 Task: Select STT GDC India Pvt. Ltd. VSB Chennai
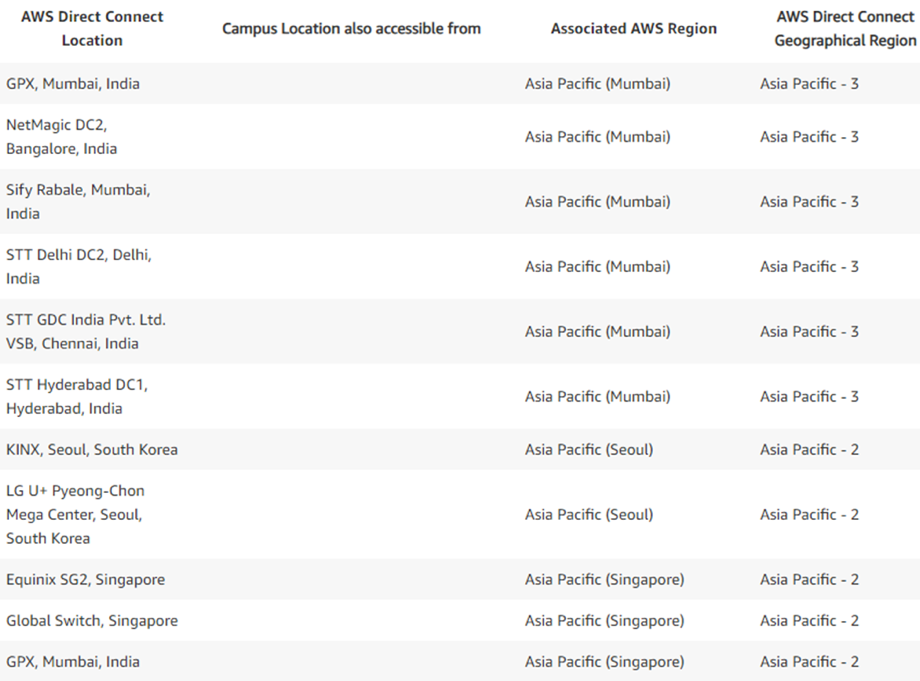click(86, 331)
